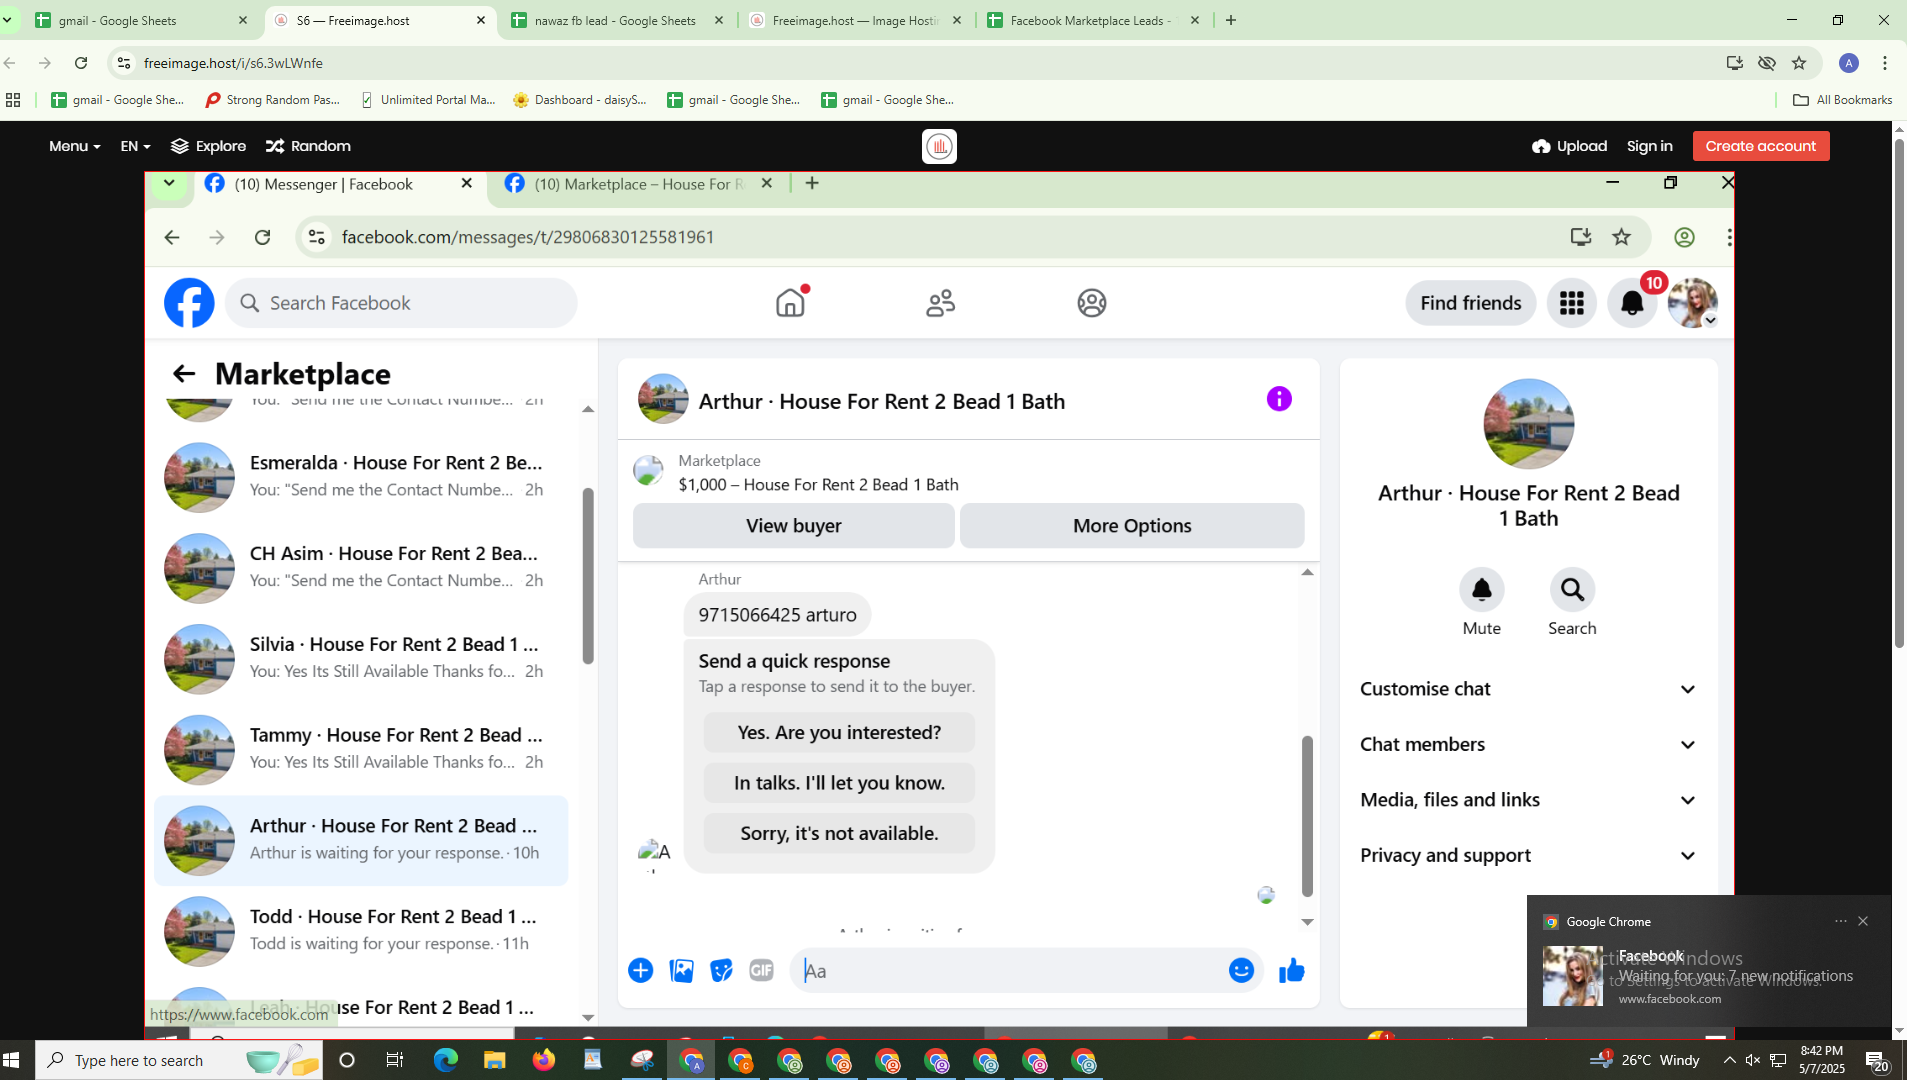Open the notifications bell with 10 badge
Screen dimensions: 1907x1080
click(x=1632, y=303)
